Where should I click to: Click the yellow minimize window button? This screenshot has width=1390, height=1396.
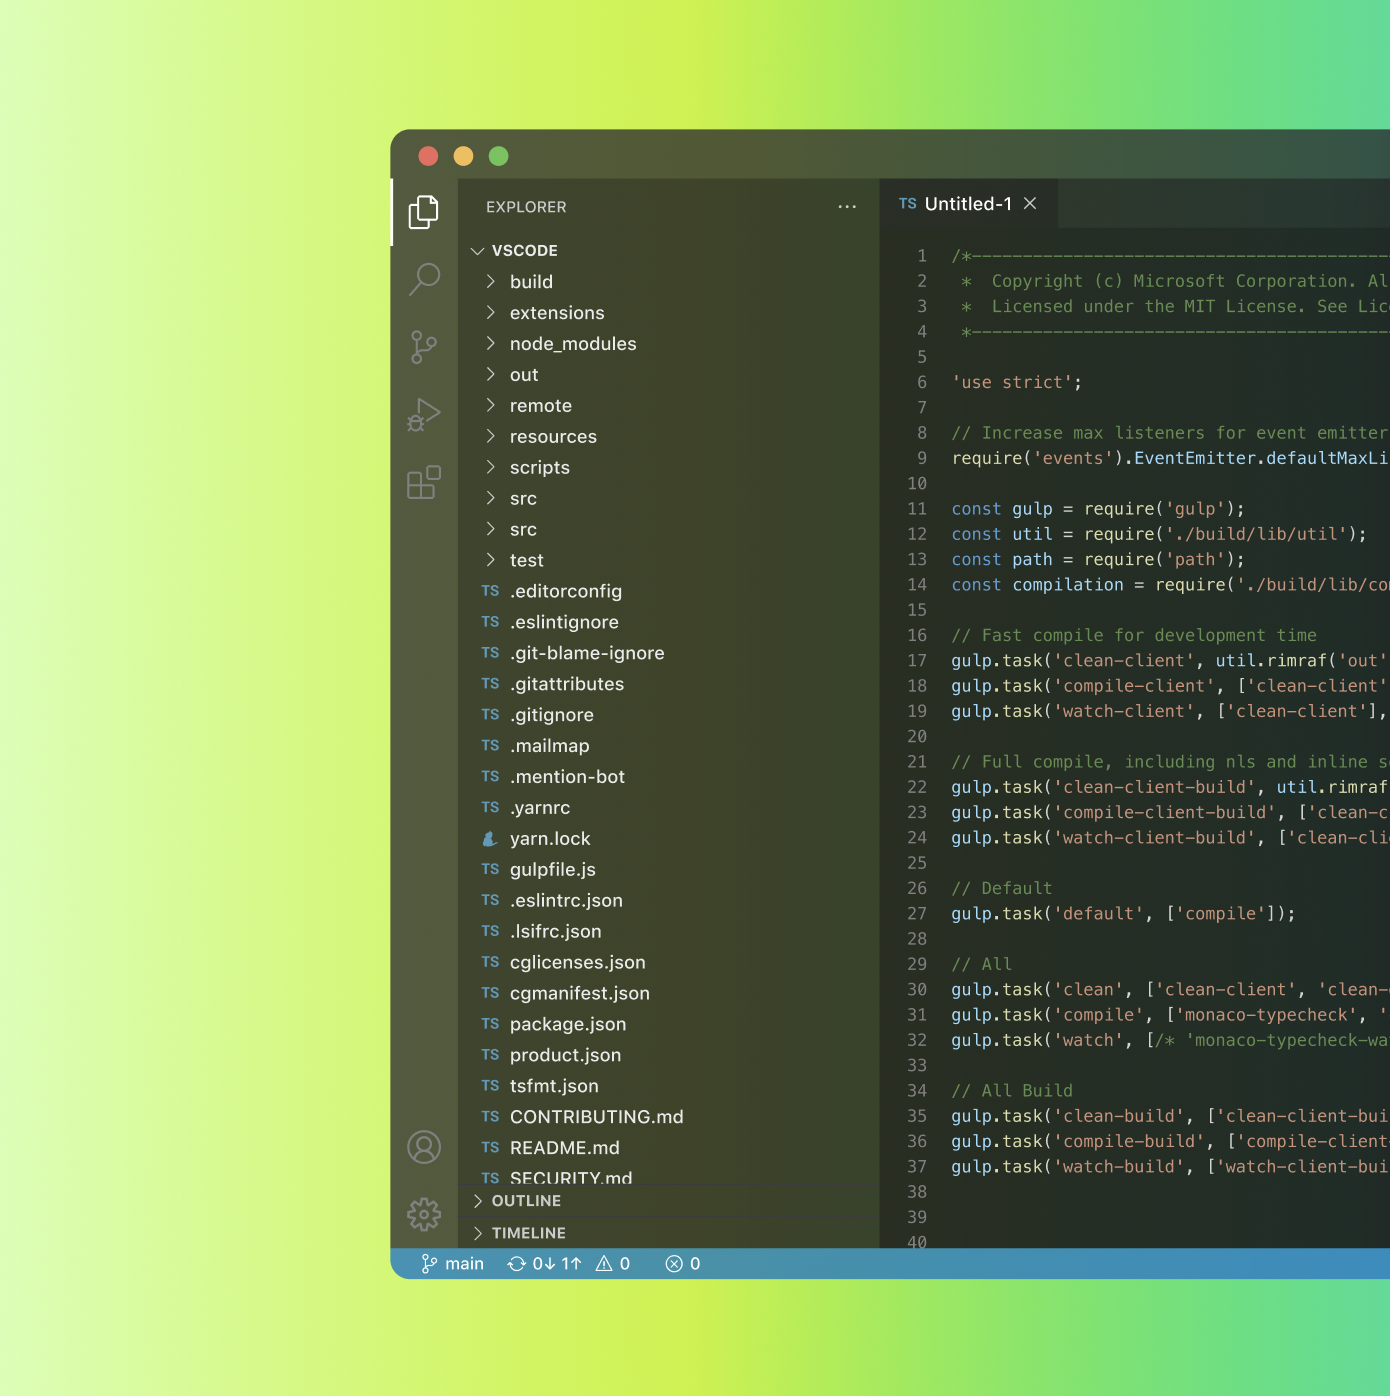(x=463, y=156)
